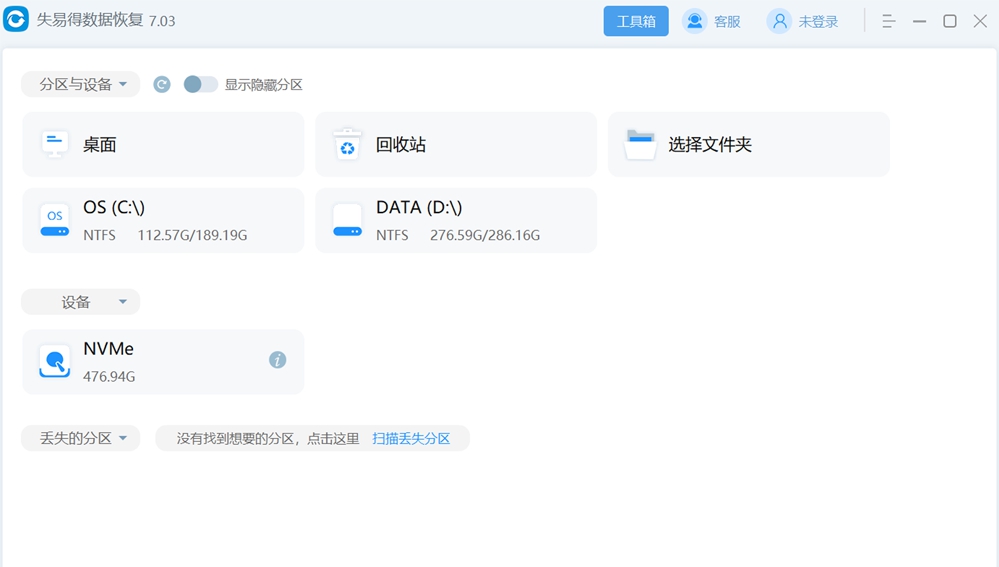The image size is (999, 567).
Task: Click the 476.94G capacity text
Action: click(109, 377)
